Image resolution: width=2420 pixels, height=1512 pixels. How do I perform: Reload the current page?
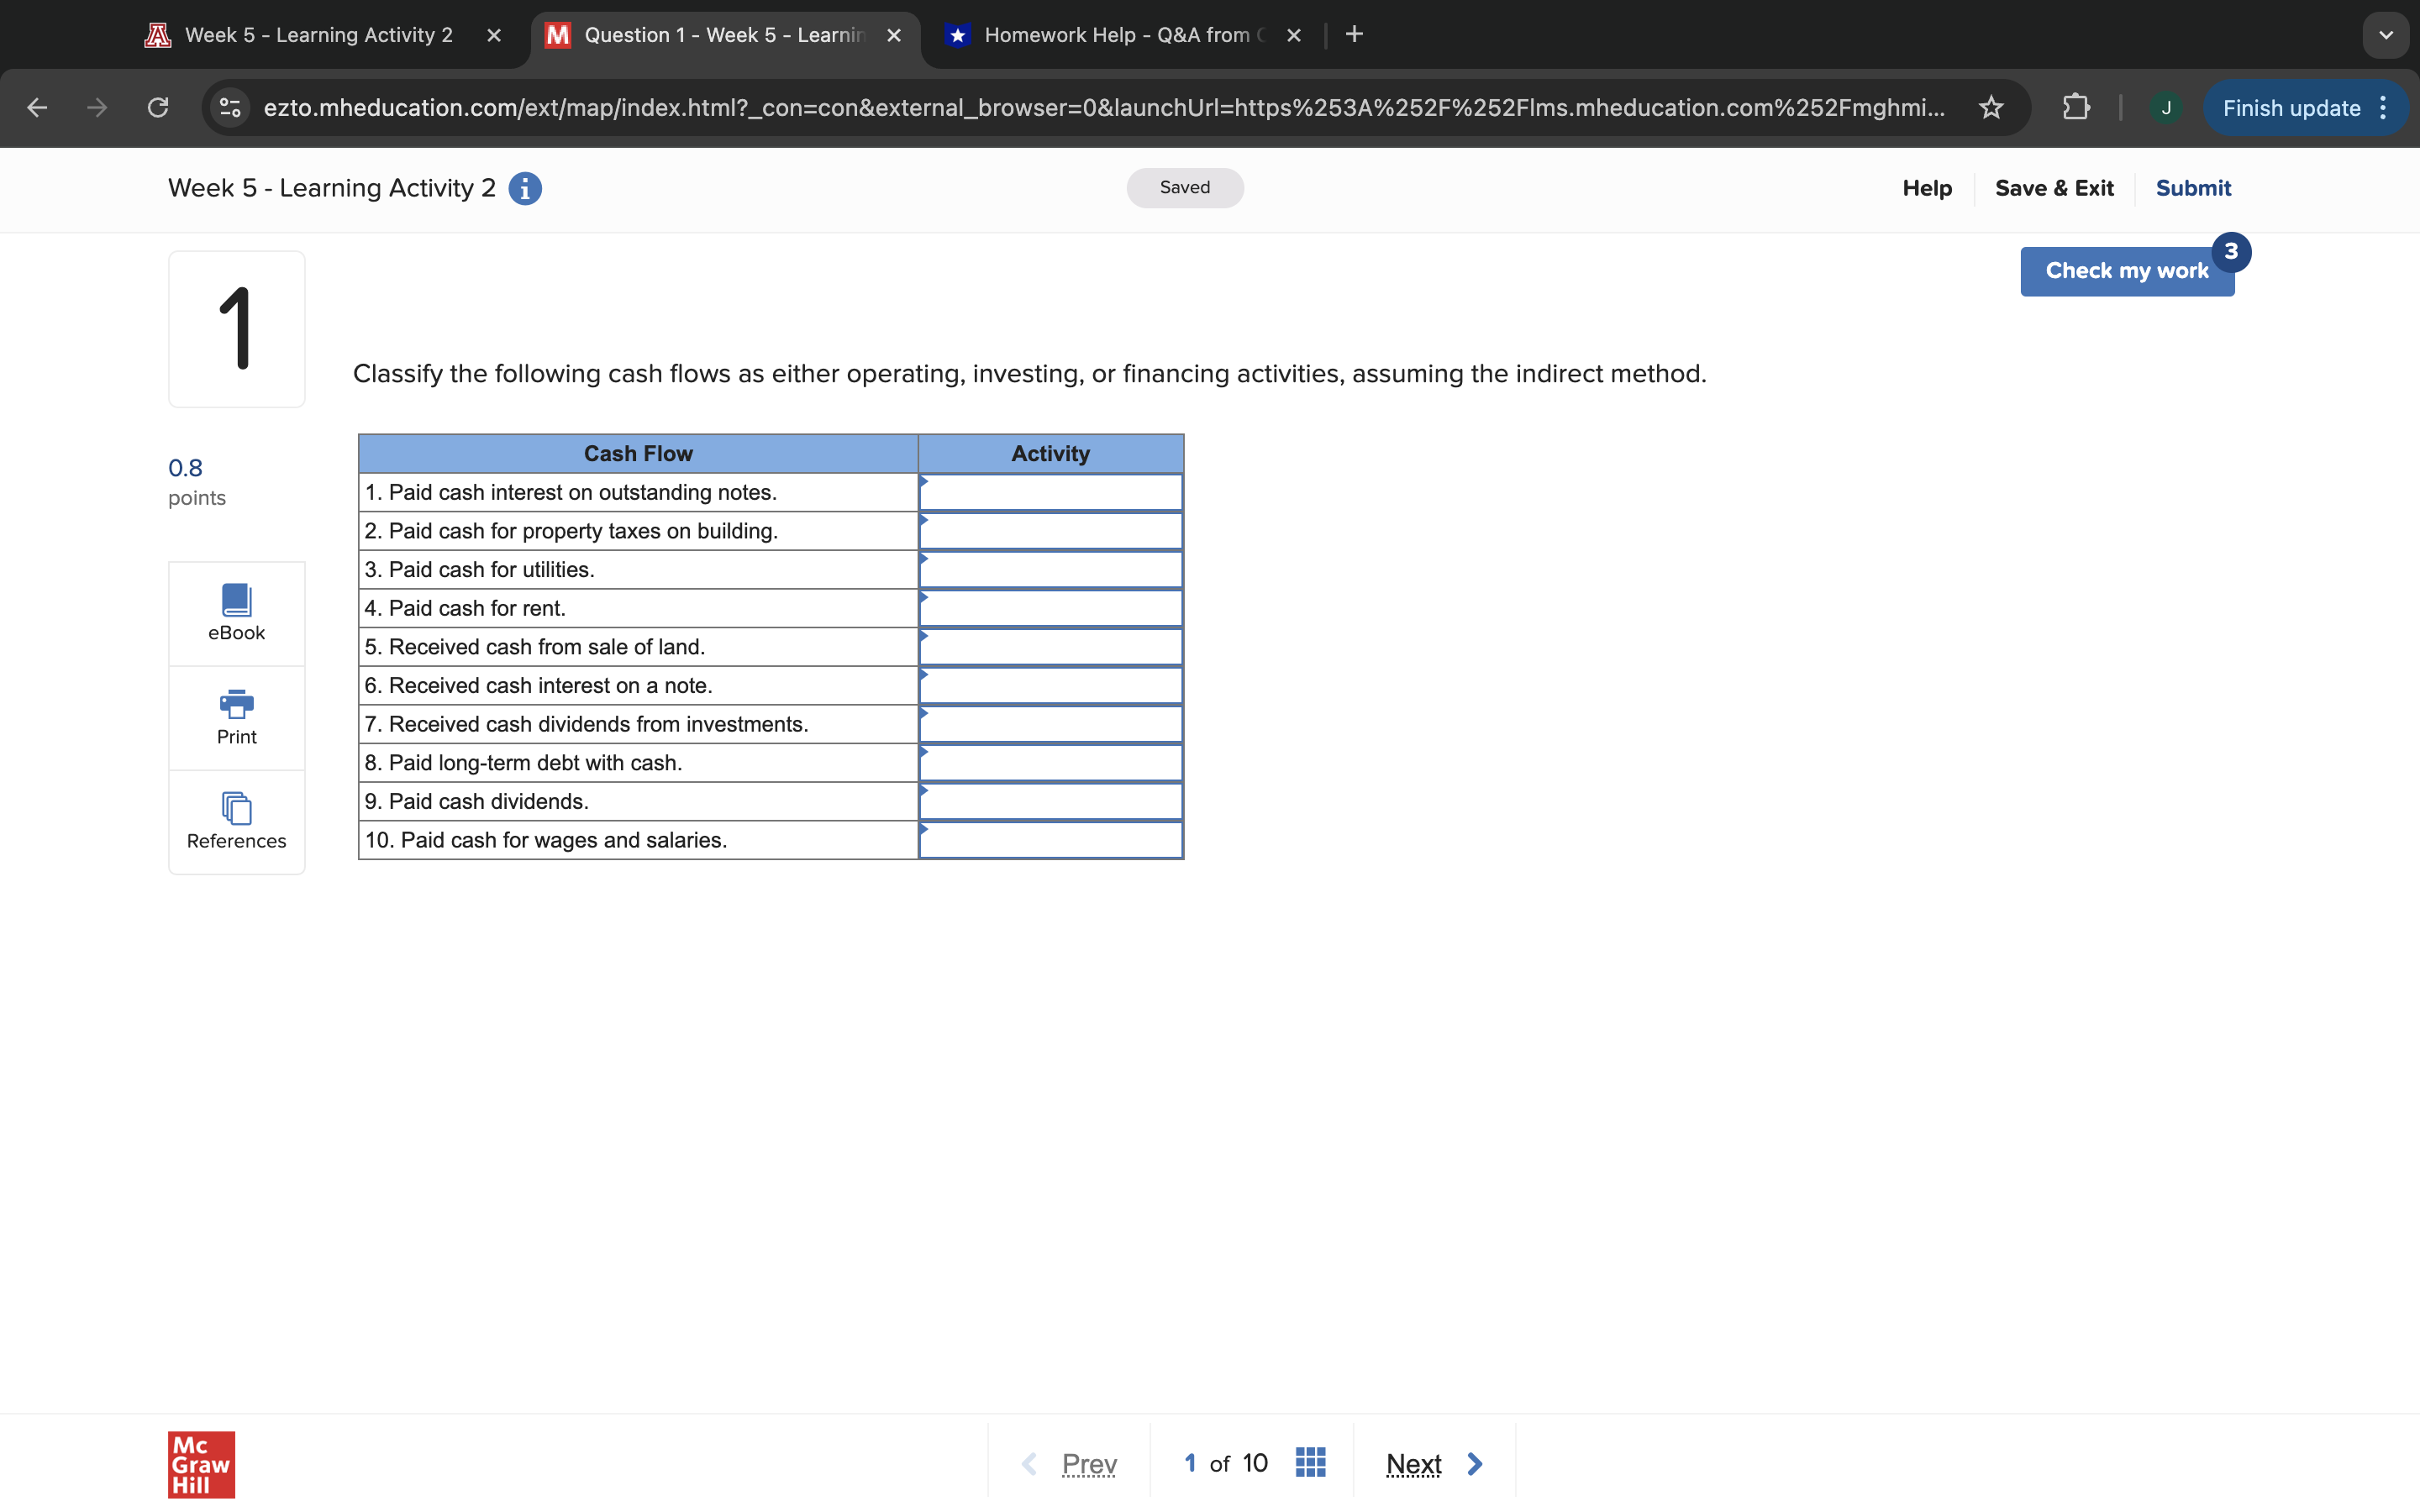click(x=158, y=108)
